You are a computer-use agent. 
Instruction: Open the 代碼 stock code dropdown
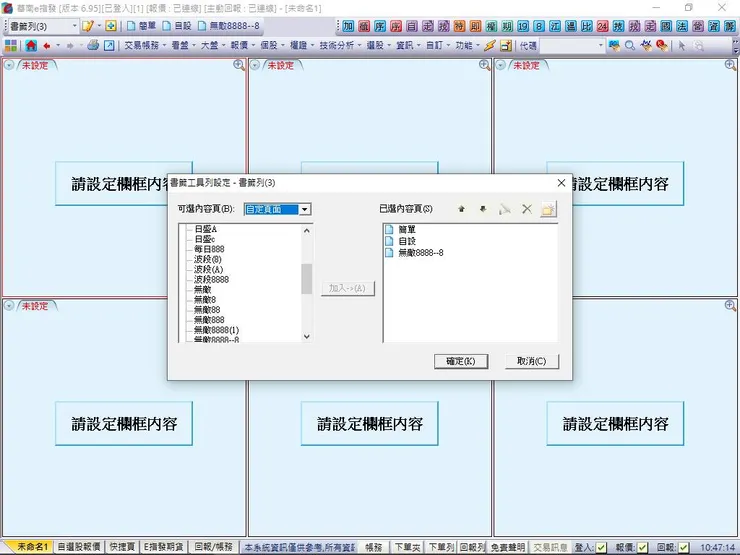tap(601, 46)
